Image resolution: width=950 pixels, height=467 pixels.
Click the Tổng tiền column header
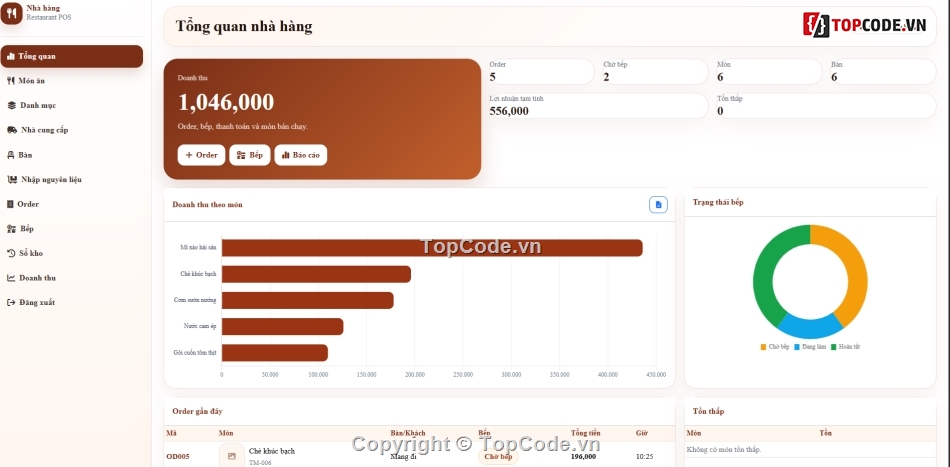[586, 433]
